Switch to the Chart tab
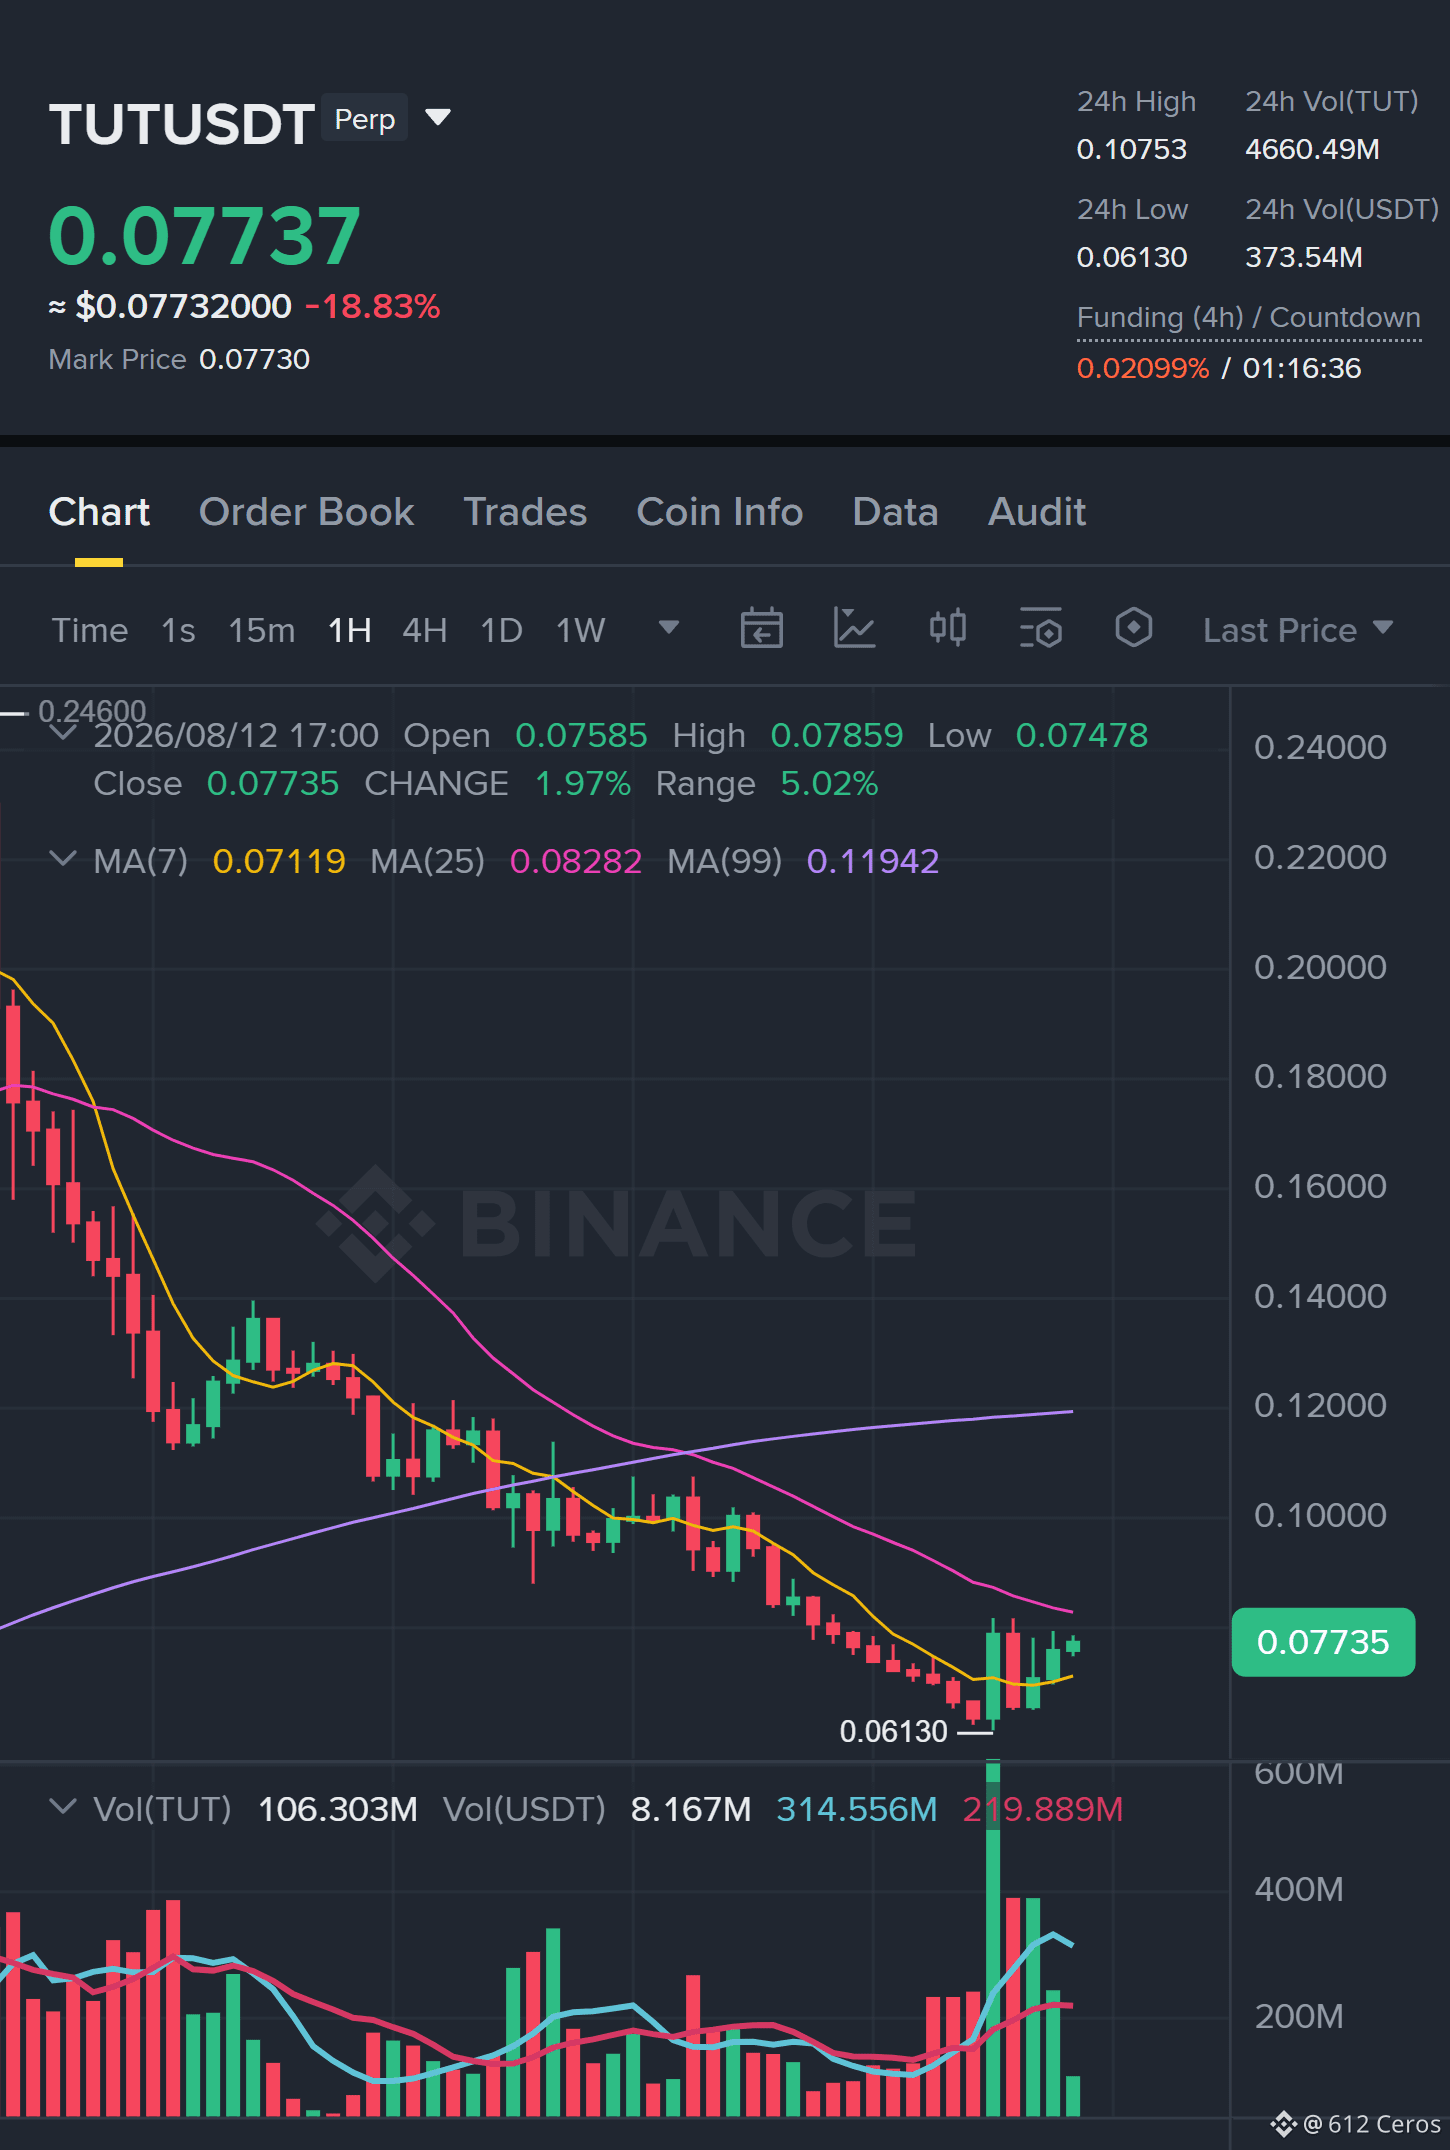This screenshot has width=1450, height=2150. (x=99, y=512)
